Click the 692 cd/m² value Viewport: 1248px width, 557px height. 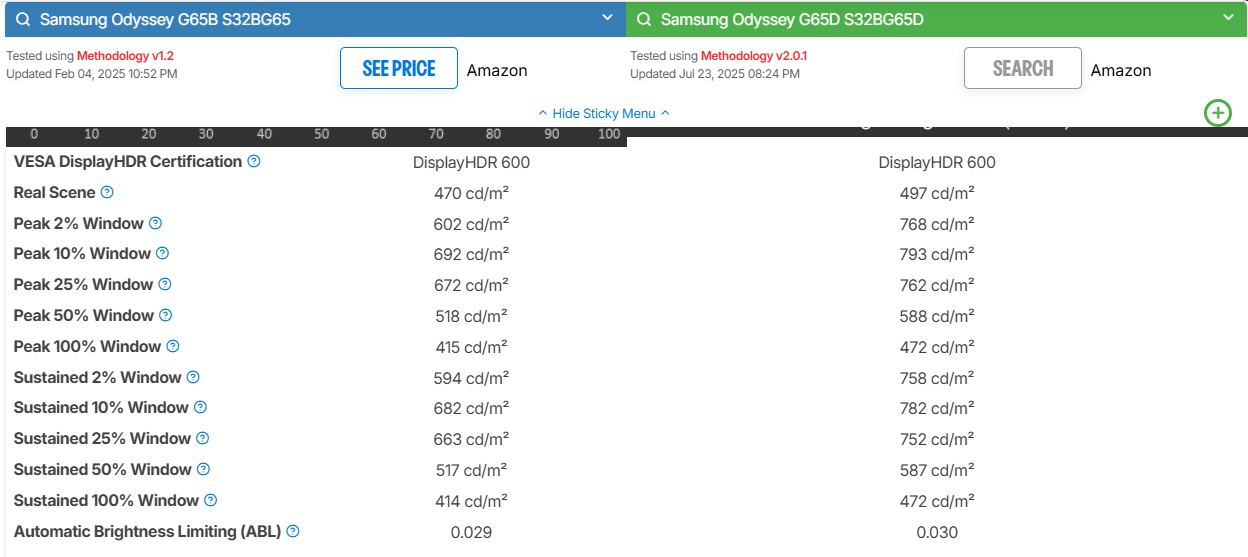(x=471, y=254)
